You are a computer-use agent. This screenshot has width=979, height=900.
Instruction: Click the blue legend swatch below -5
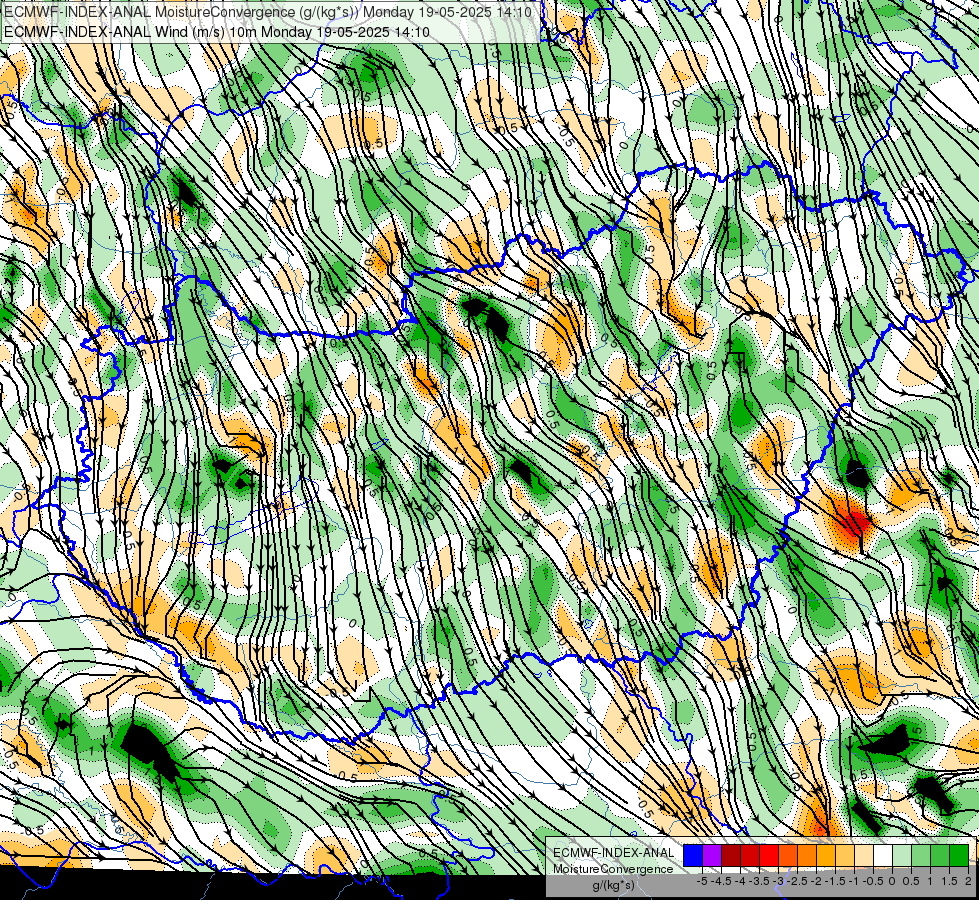pos(693,855)
